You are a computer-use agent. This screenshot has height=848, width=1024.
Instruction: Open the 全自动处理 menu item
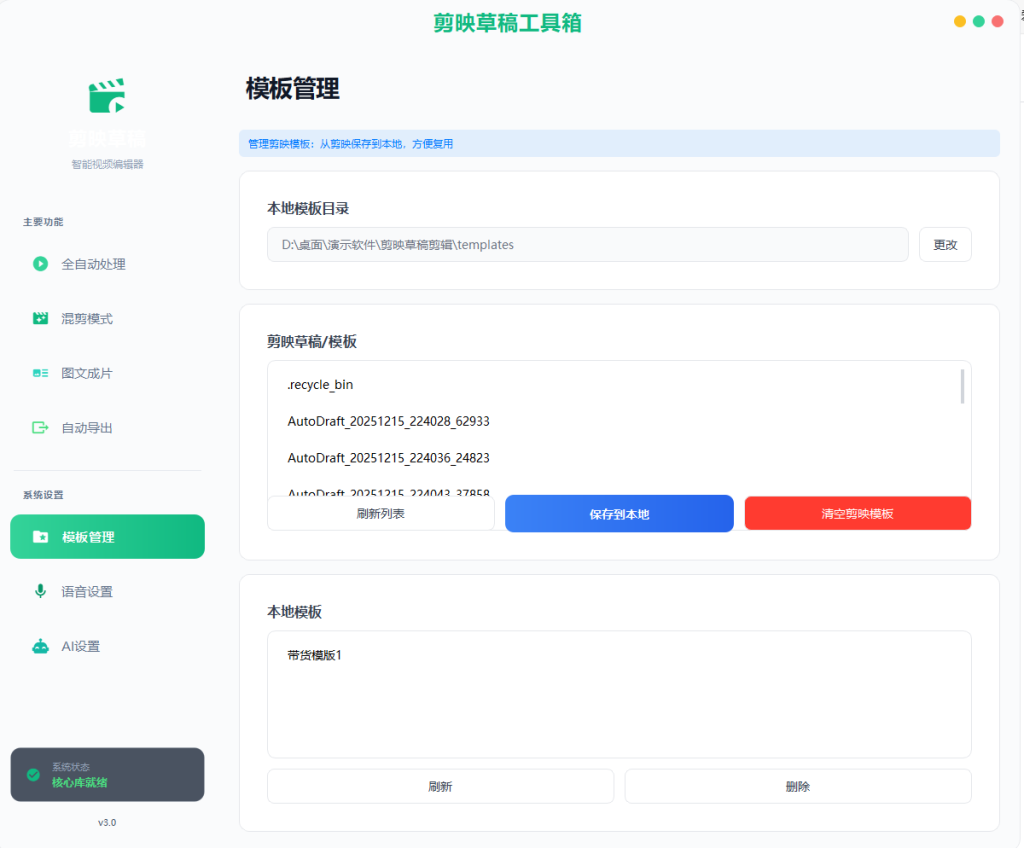click(107, 264)
